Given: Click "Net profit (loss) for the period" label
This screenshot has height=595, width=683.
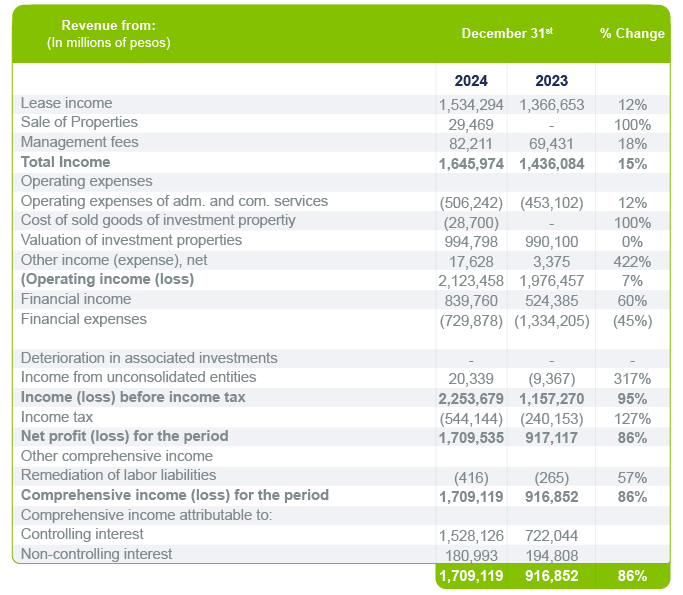Looking at the screenshot, I should 124,436.
